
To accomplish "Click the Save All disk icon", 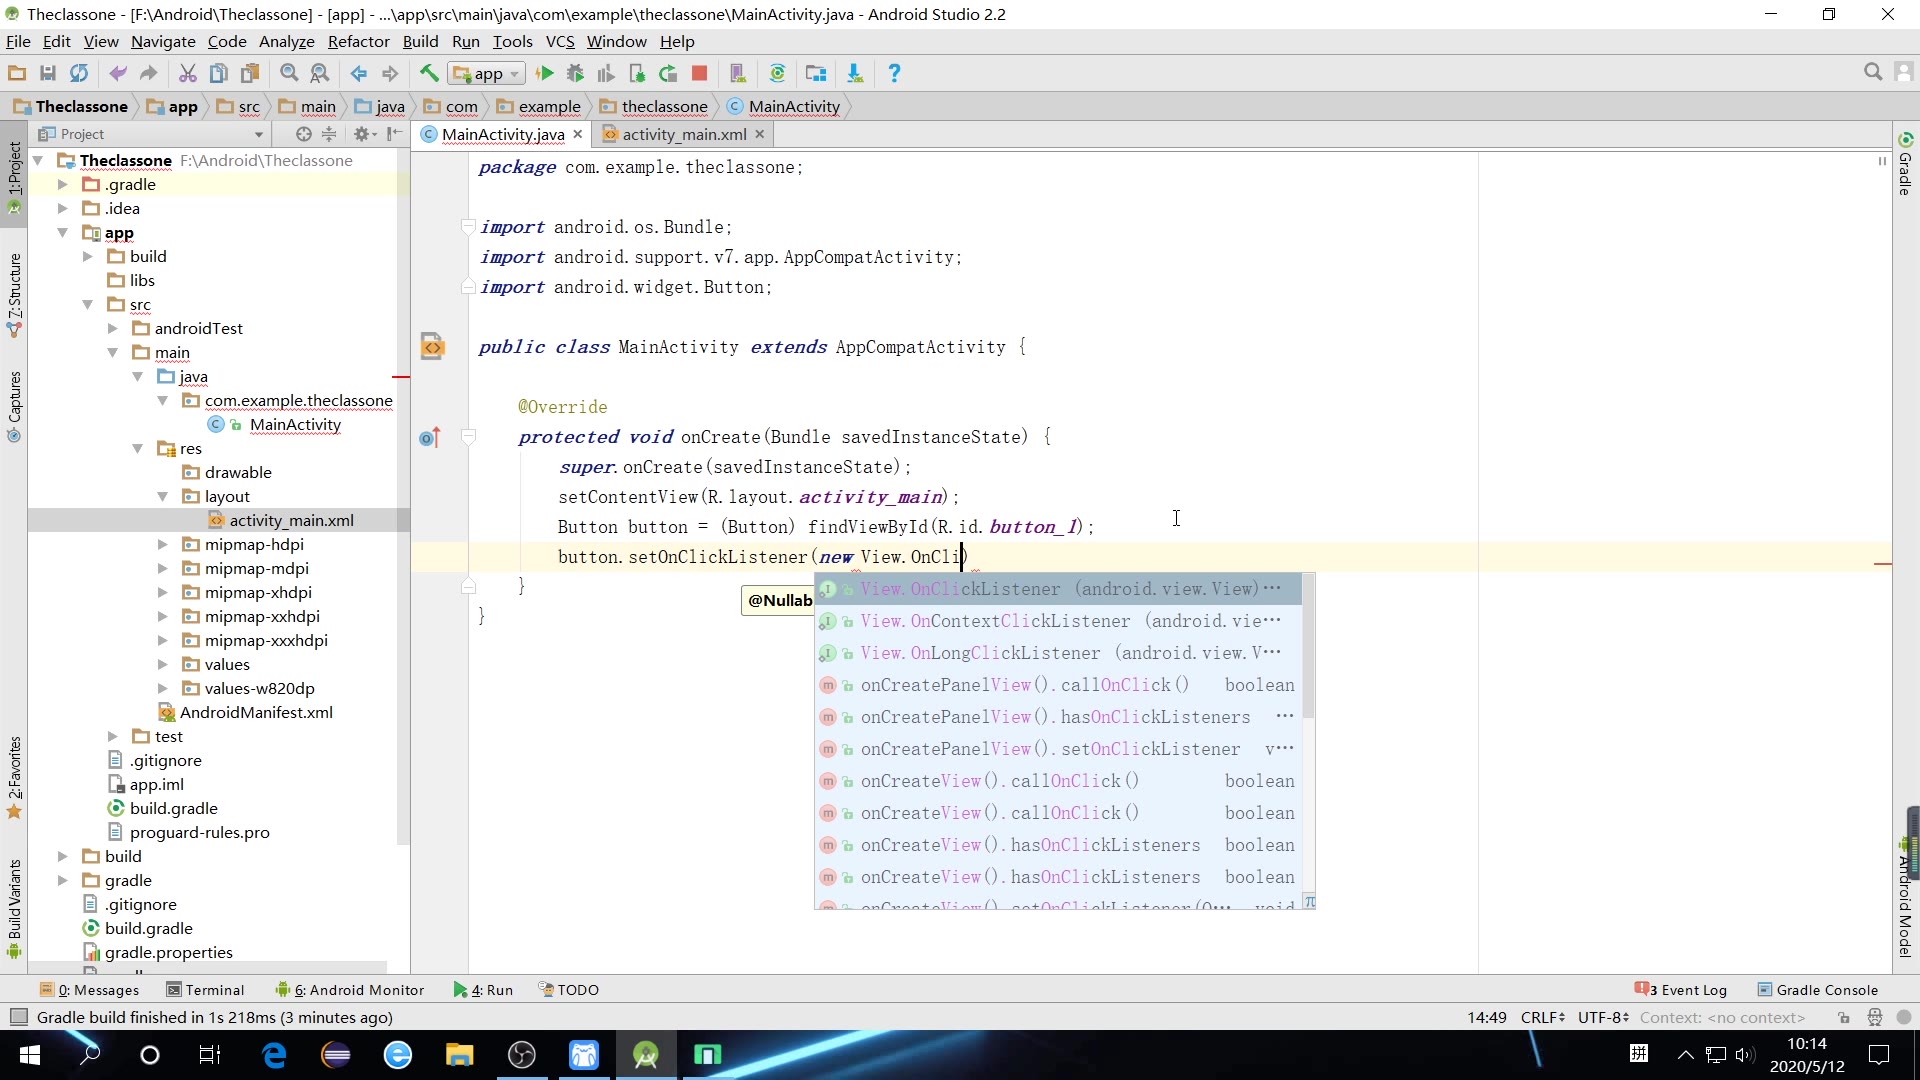I will click(x=47, y=73).
